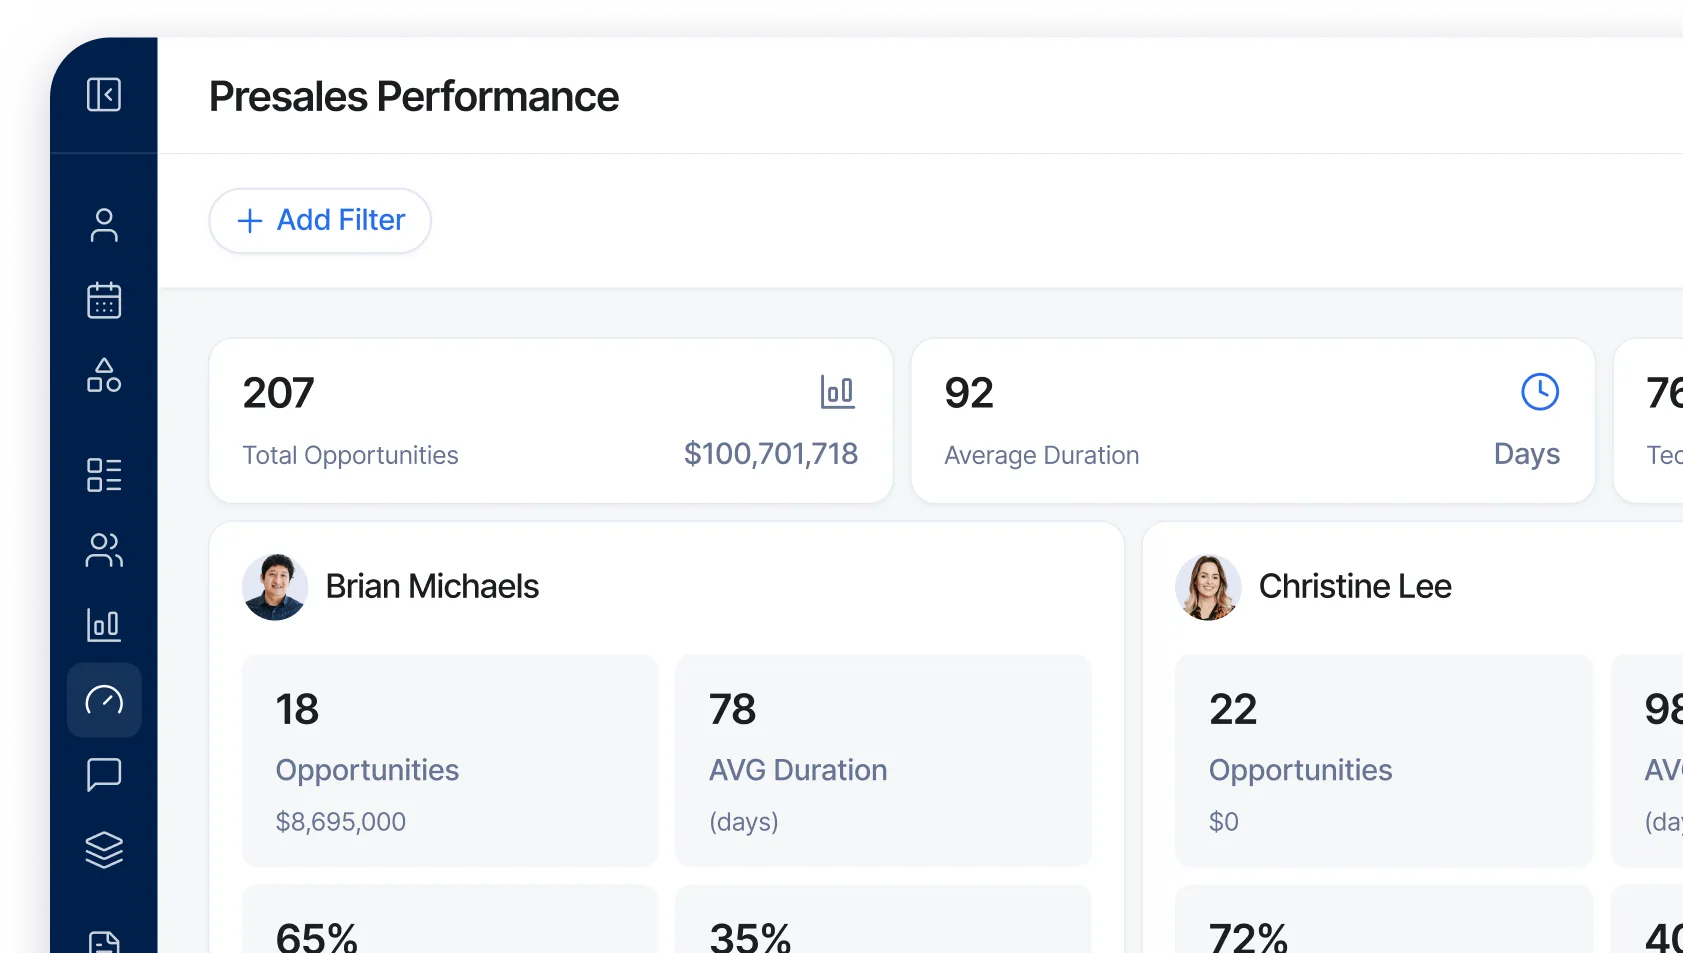The width and height of the screenshot is (1683, 953).
Task: Open the kanban board icon in sidebar
Action: 104,475
